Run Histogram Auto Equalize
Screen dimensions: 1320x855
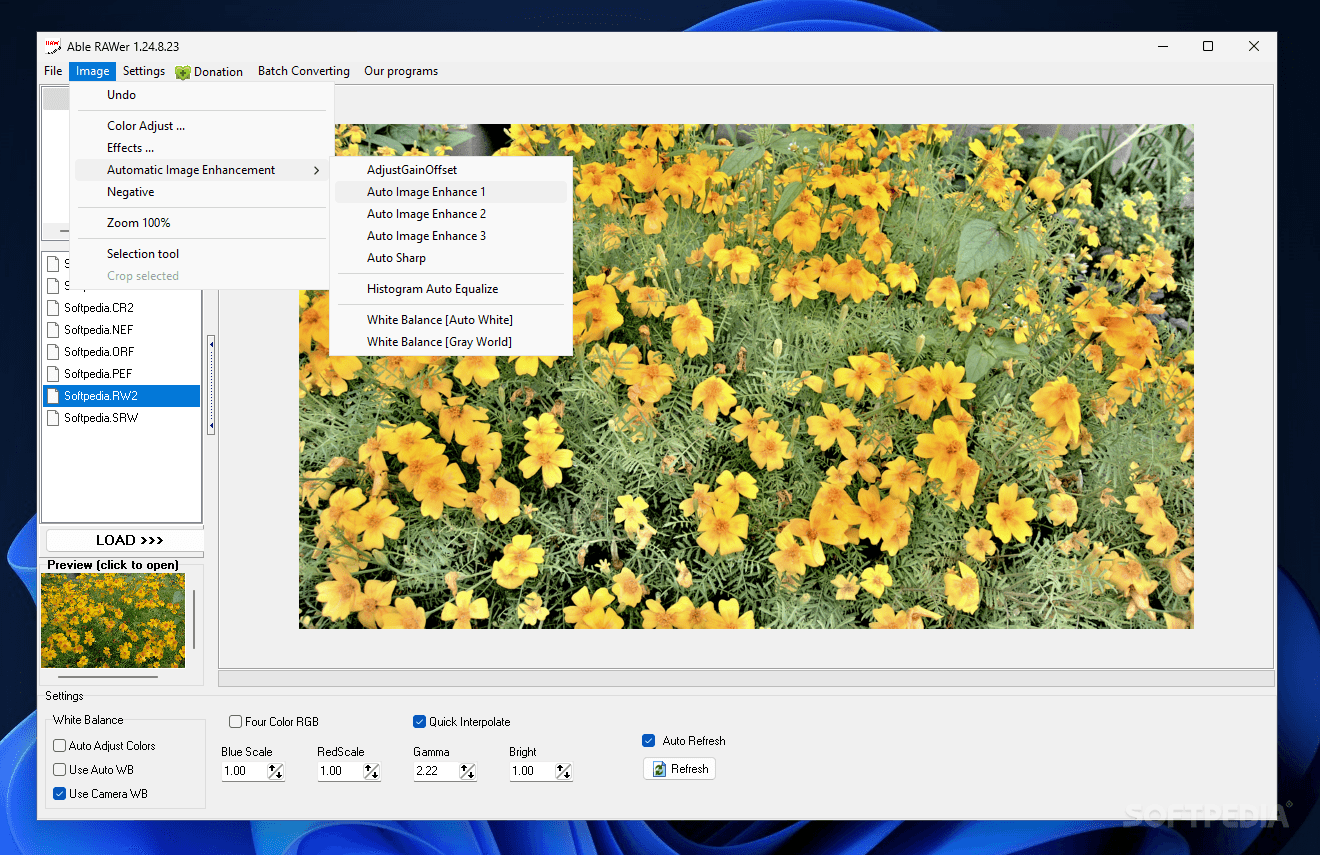[x=451, y=289]
